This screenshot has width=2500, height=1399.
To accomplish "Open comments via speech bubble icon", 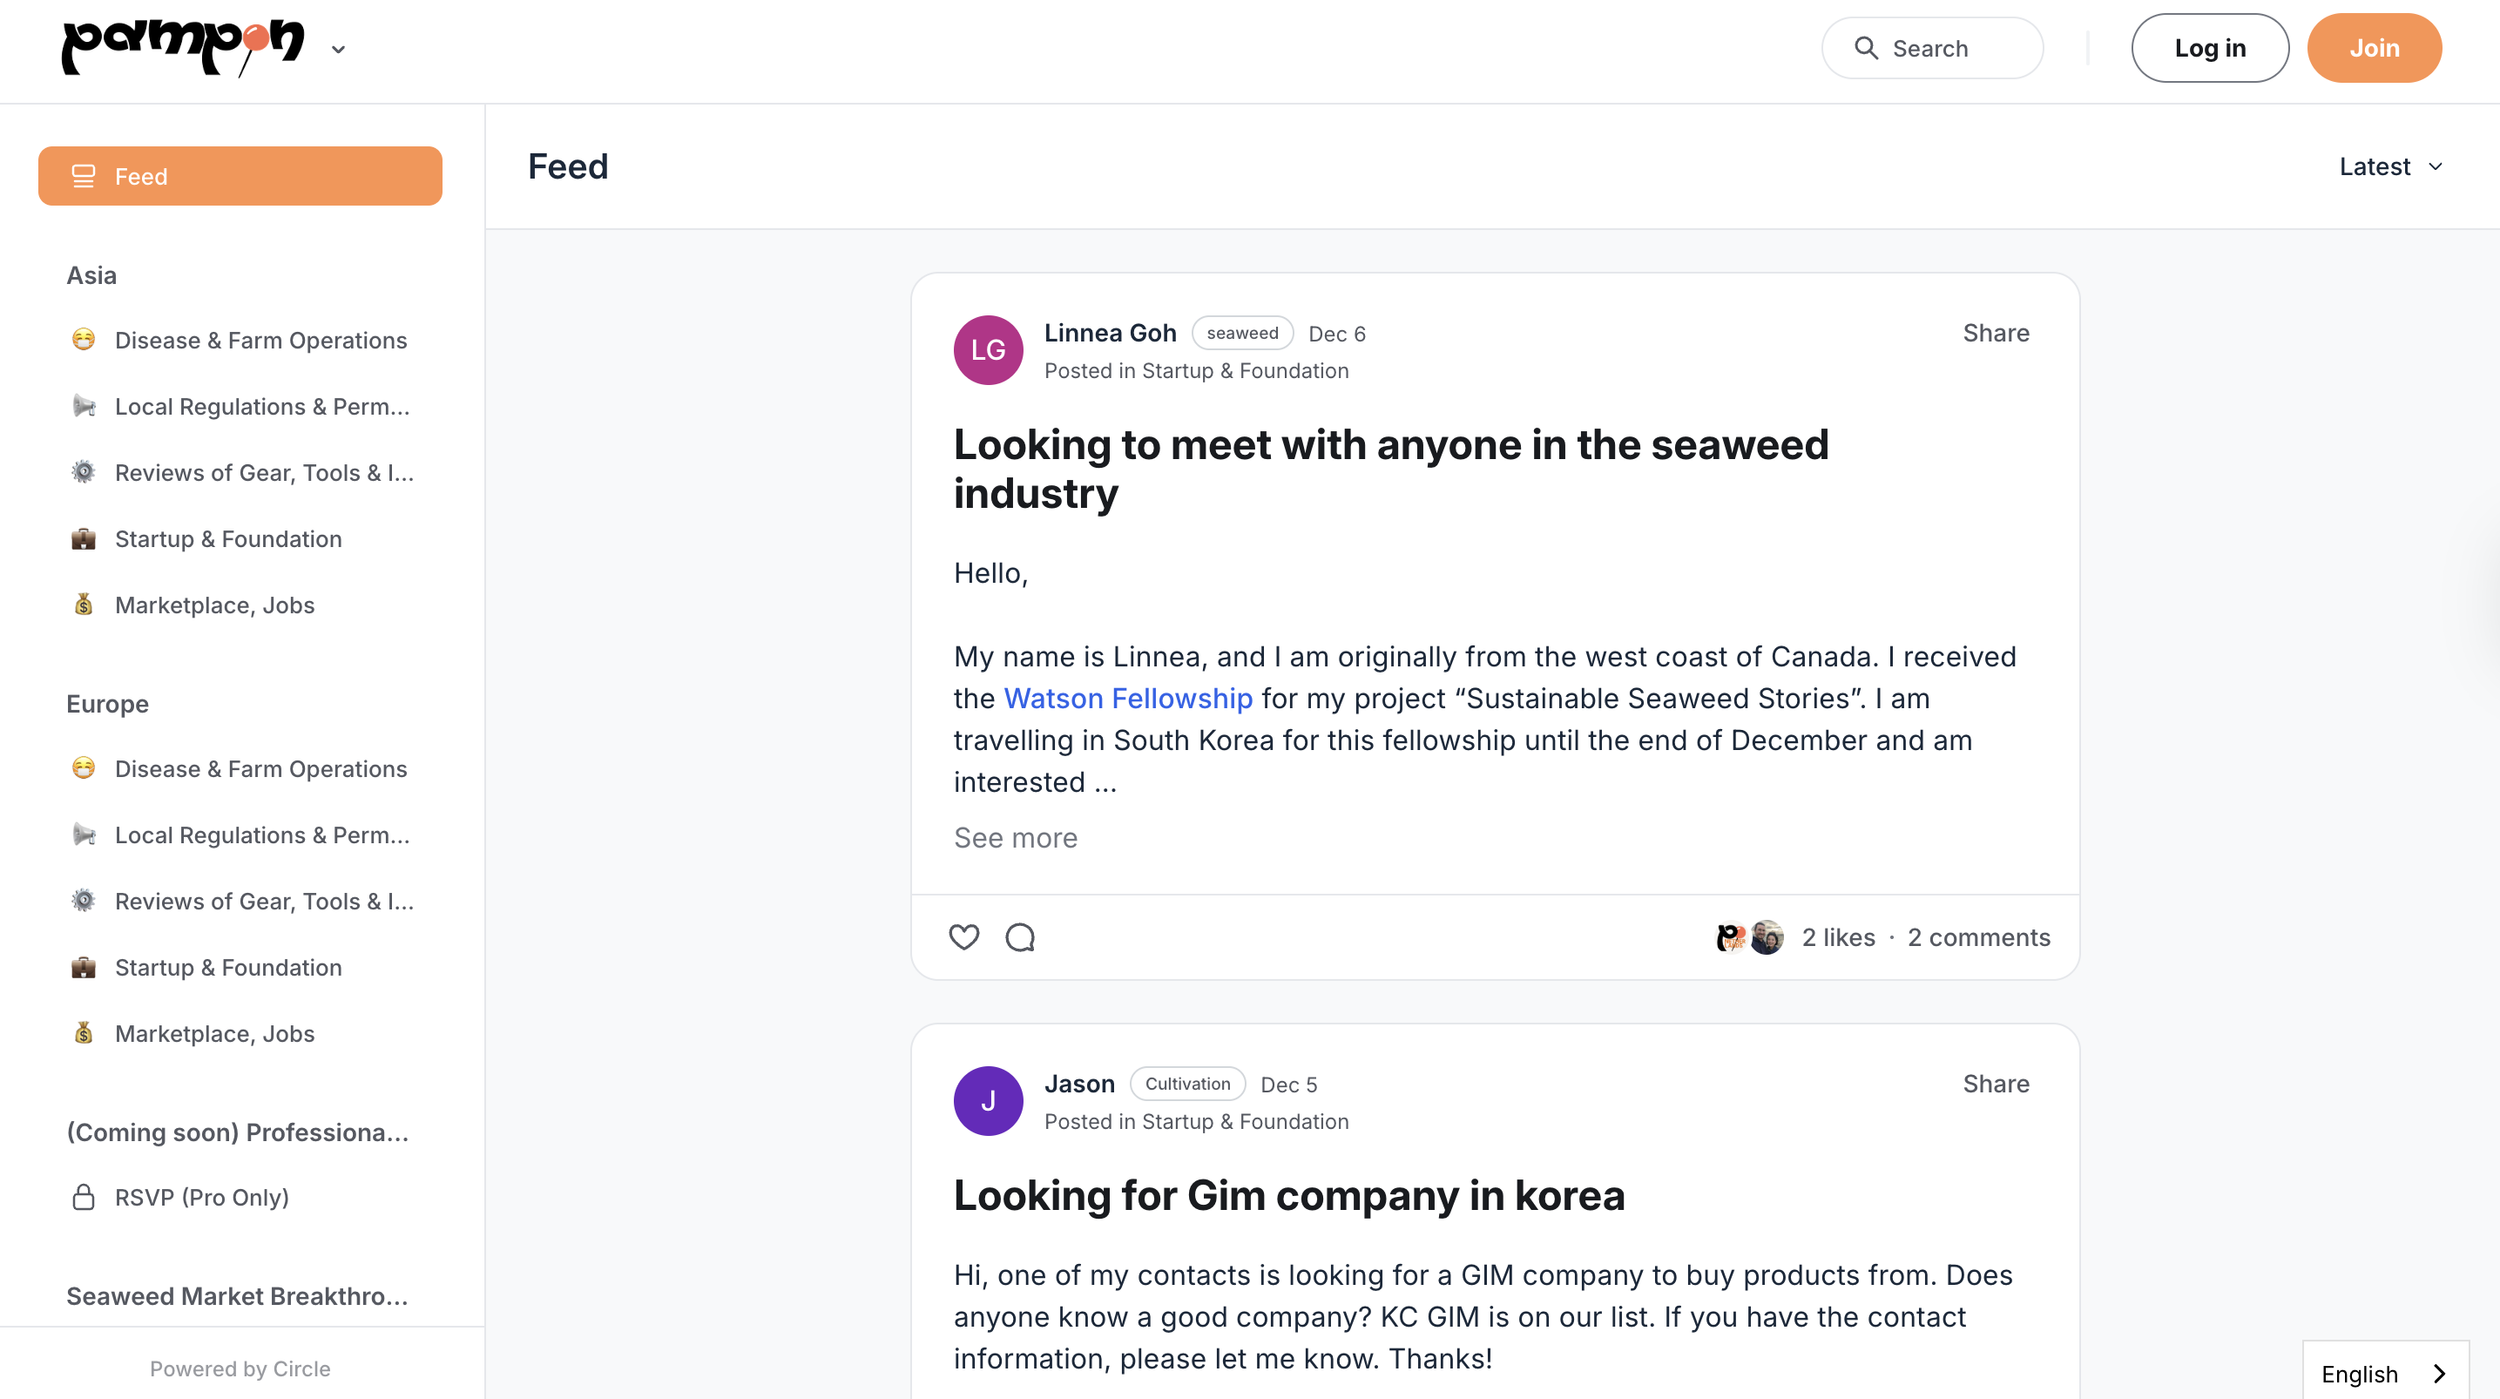I will point(1020,937).
